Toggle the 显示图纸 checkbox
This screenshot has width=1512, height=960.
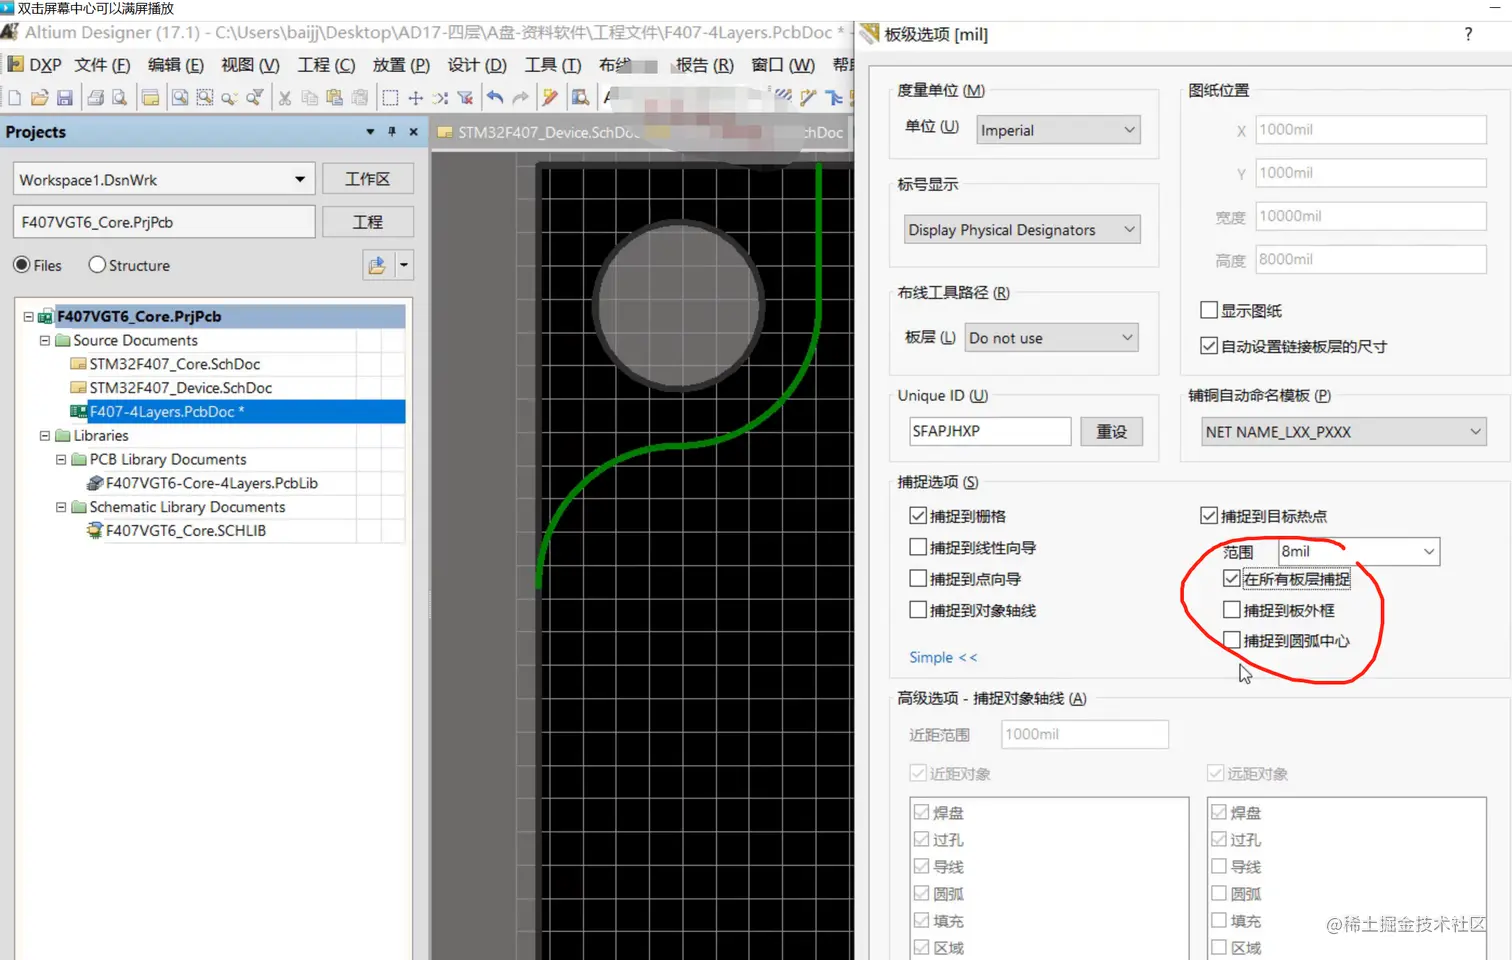click(x=1209, y=310)
